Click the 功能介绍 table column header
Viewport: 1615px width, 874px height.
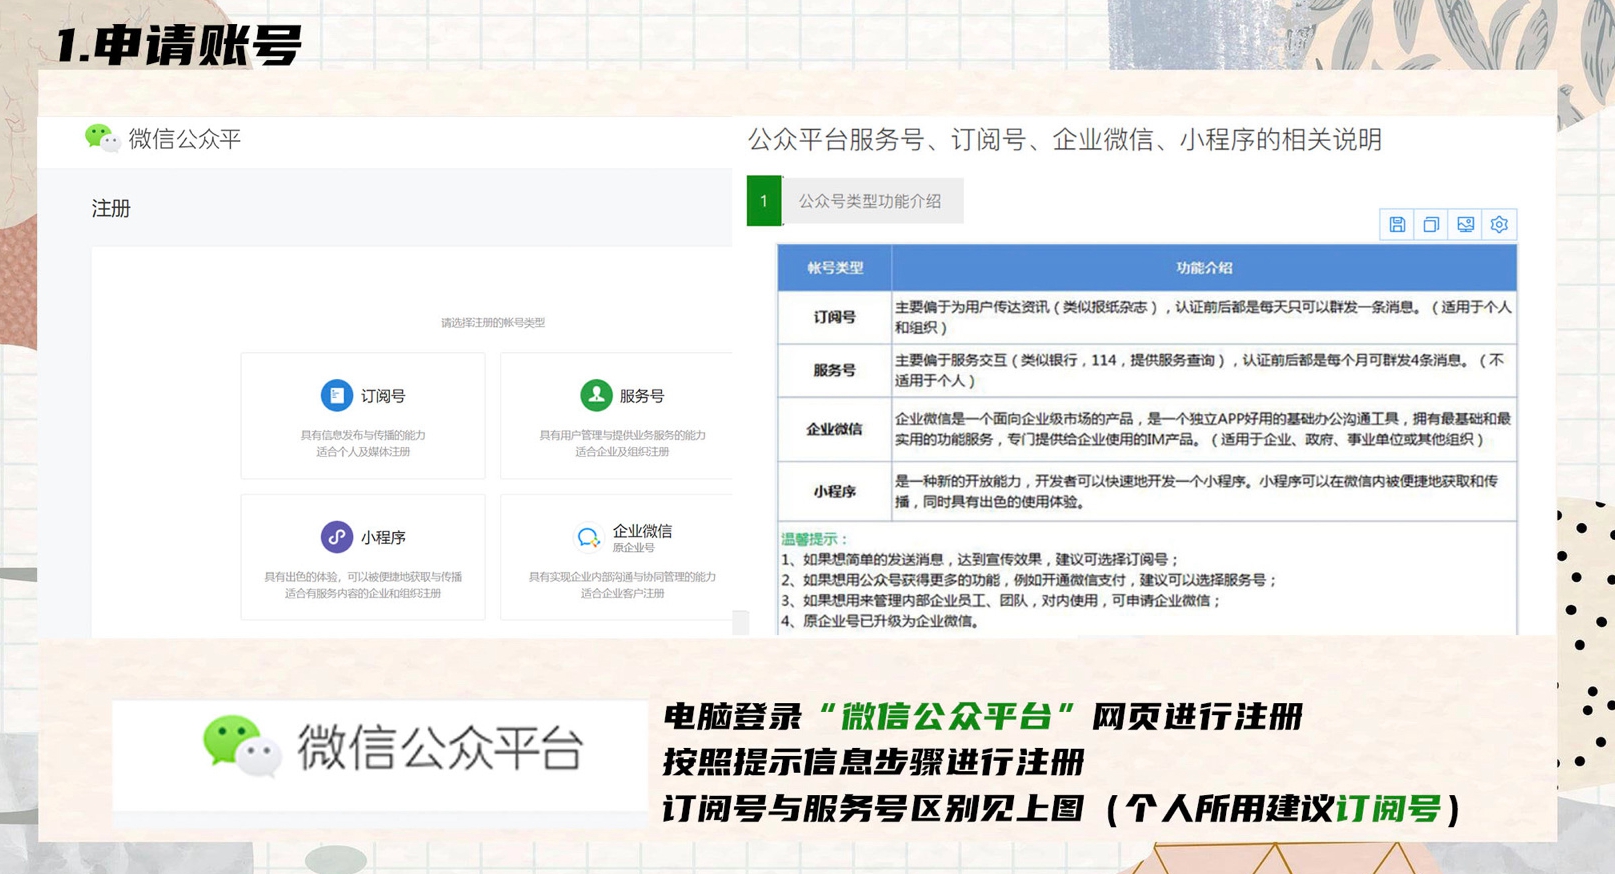pos(1204,268)
